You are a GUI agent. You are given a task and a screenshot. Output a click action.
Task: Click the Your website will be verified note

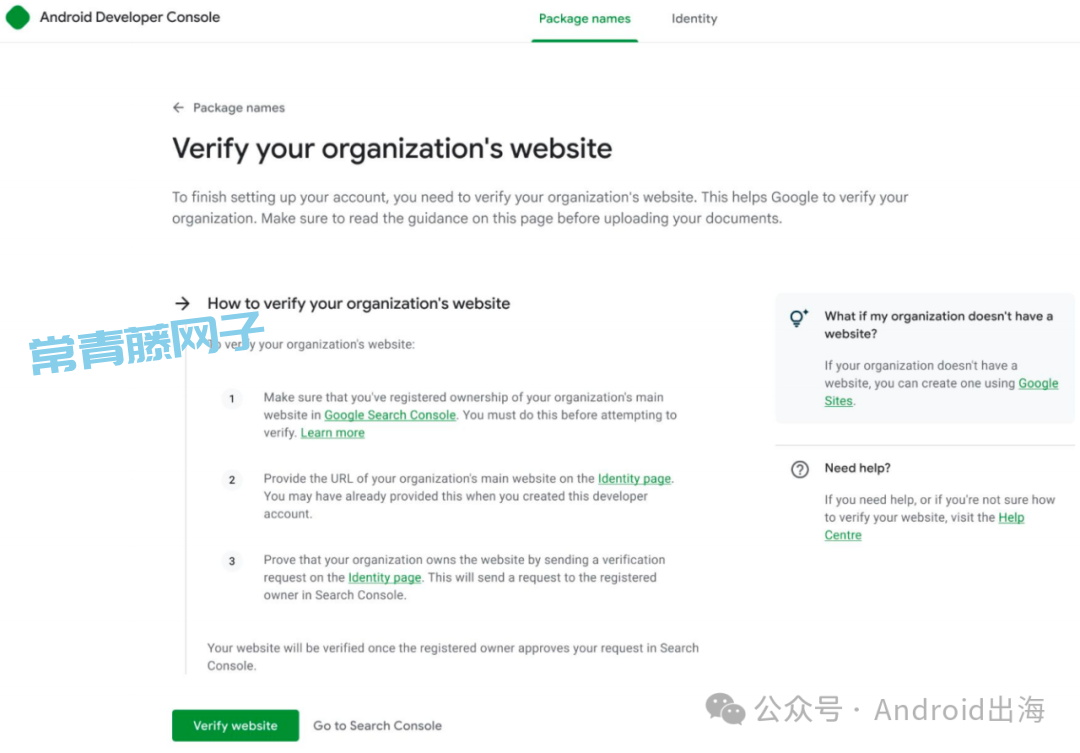453,657
